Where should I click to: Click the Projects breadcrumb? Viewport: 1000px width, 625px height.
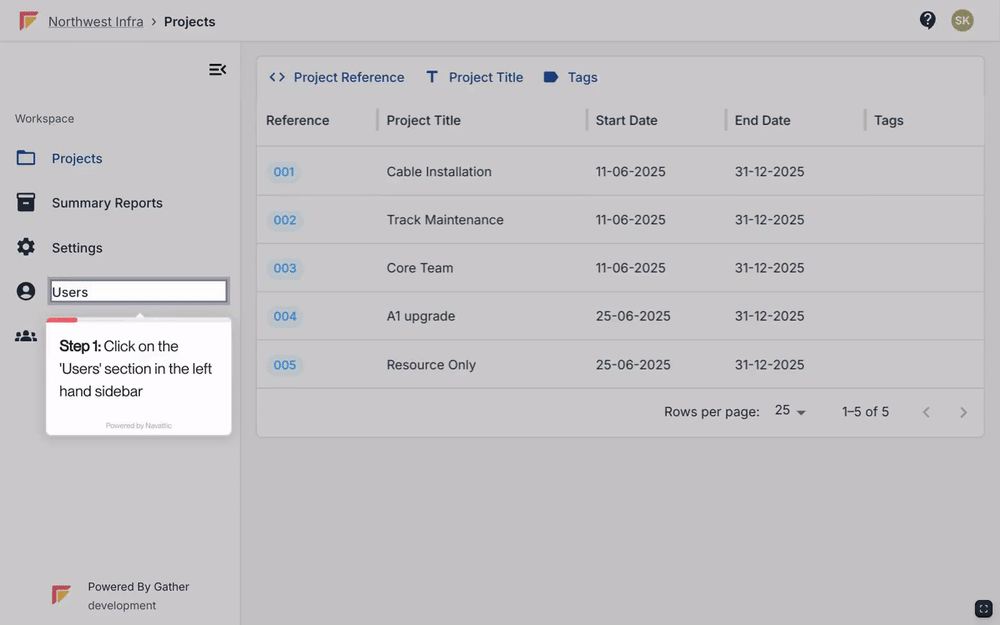189,22
